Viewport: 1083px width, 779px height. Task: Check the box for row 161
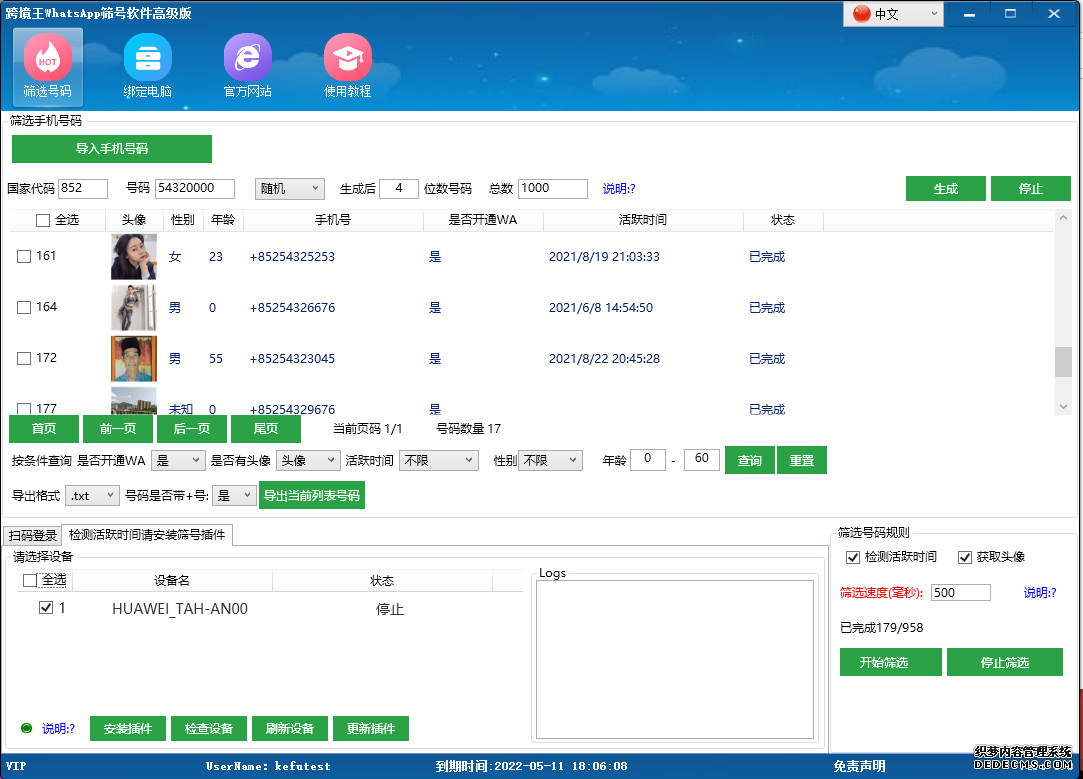tap(24, 256)
